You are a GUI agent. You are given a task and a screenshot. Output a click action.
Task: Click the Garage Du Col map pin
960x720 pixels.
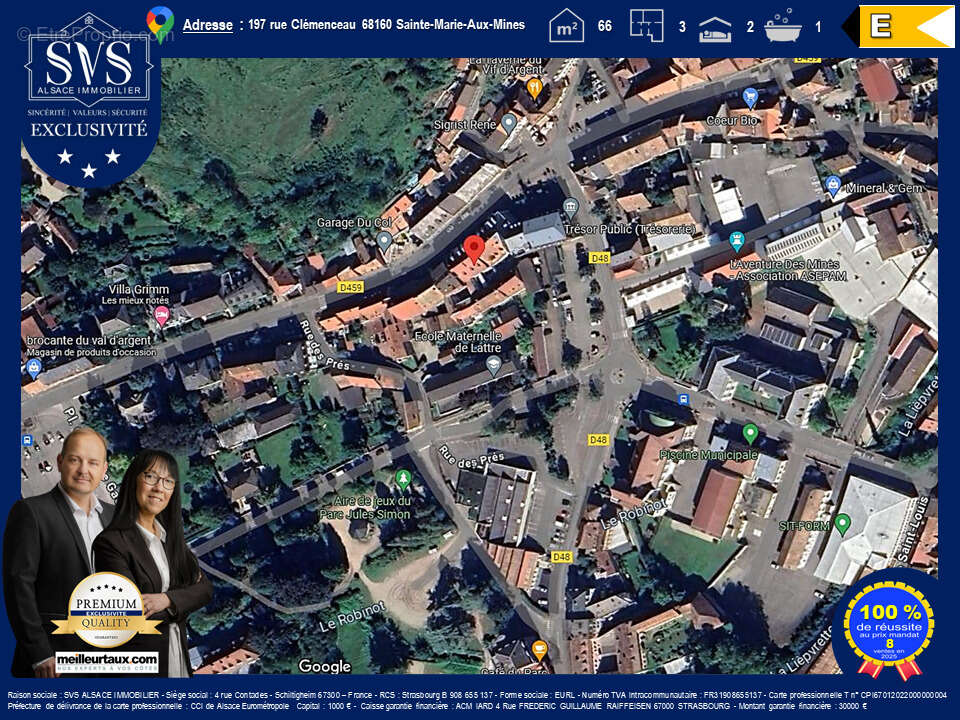384,240
